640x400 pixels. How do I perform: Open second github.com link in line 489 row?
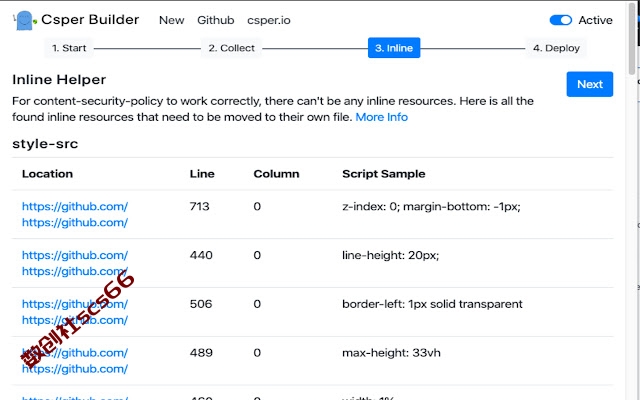click(75, 369)
